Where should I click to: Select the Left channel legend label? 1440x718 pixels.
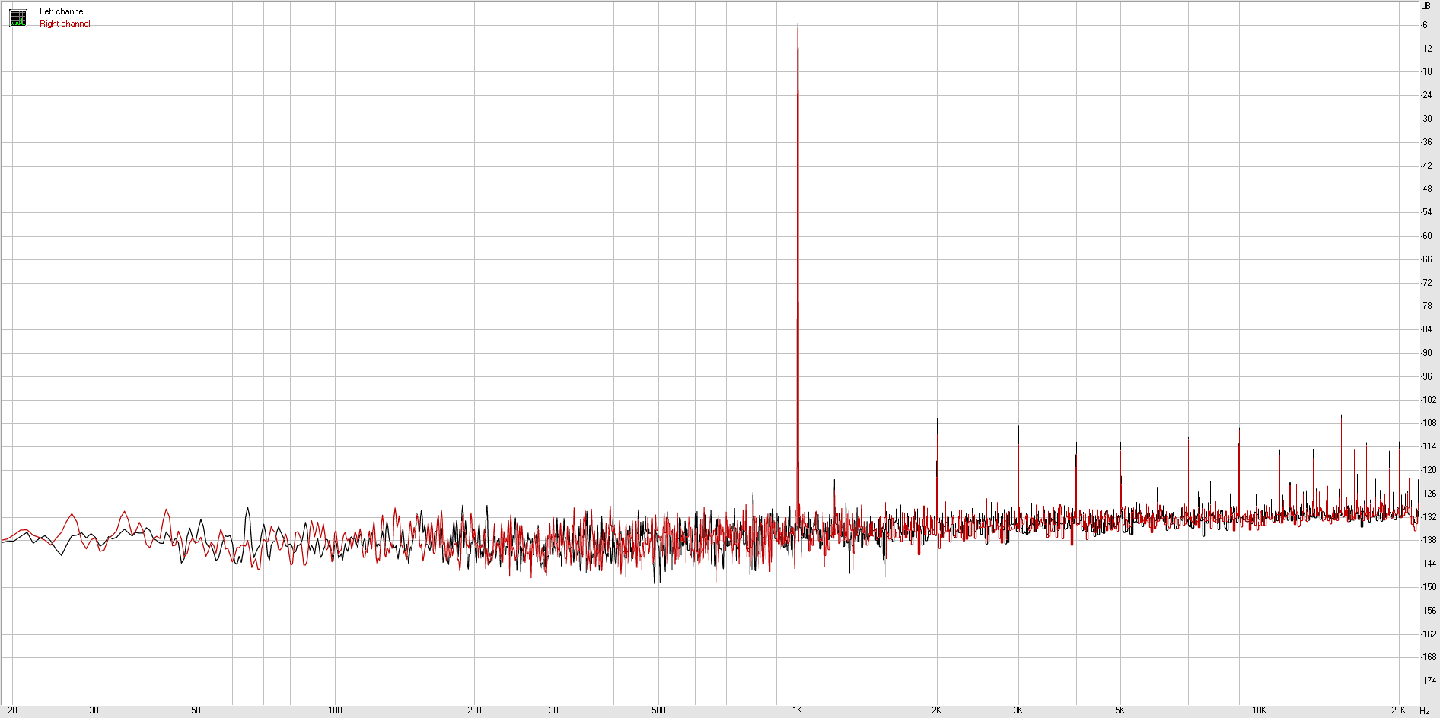tap(61, 12)
